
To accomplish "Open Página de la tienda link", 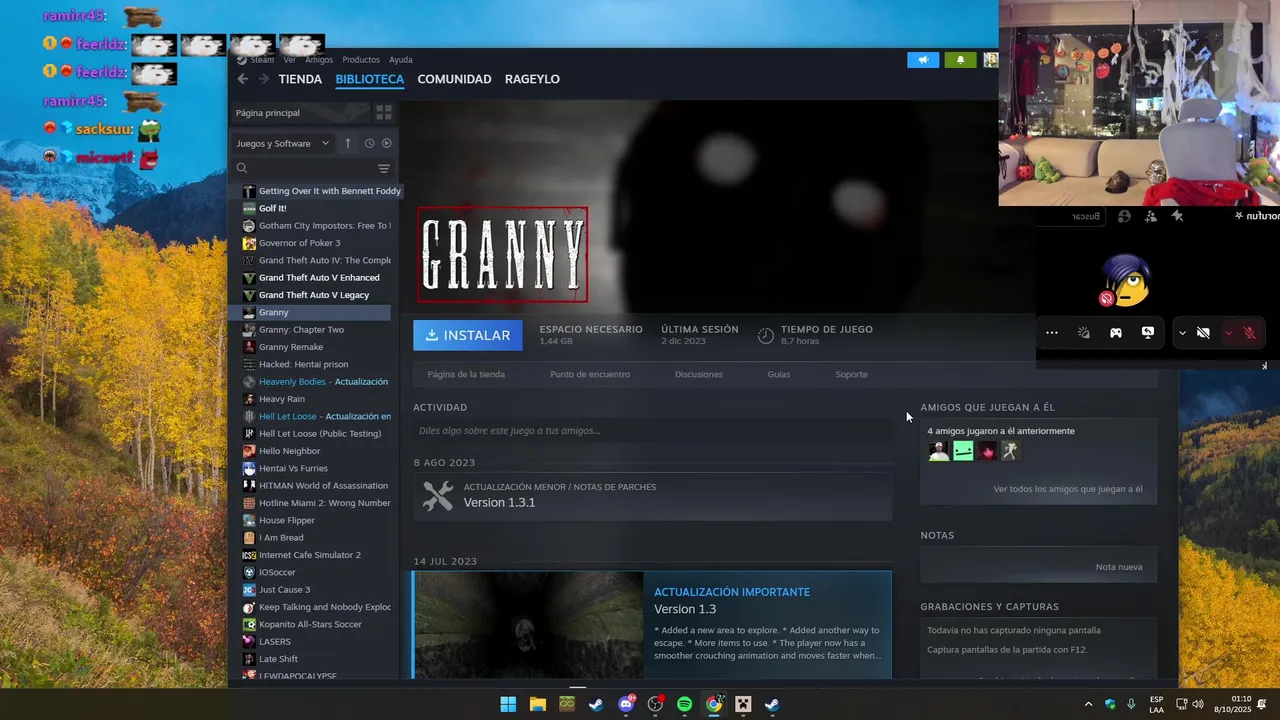I will click(x=466, y=374).
